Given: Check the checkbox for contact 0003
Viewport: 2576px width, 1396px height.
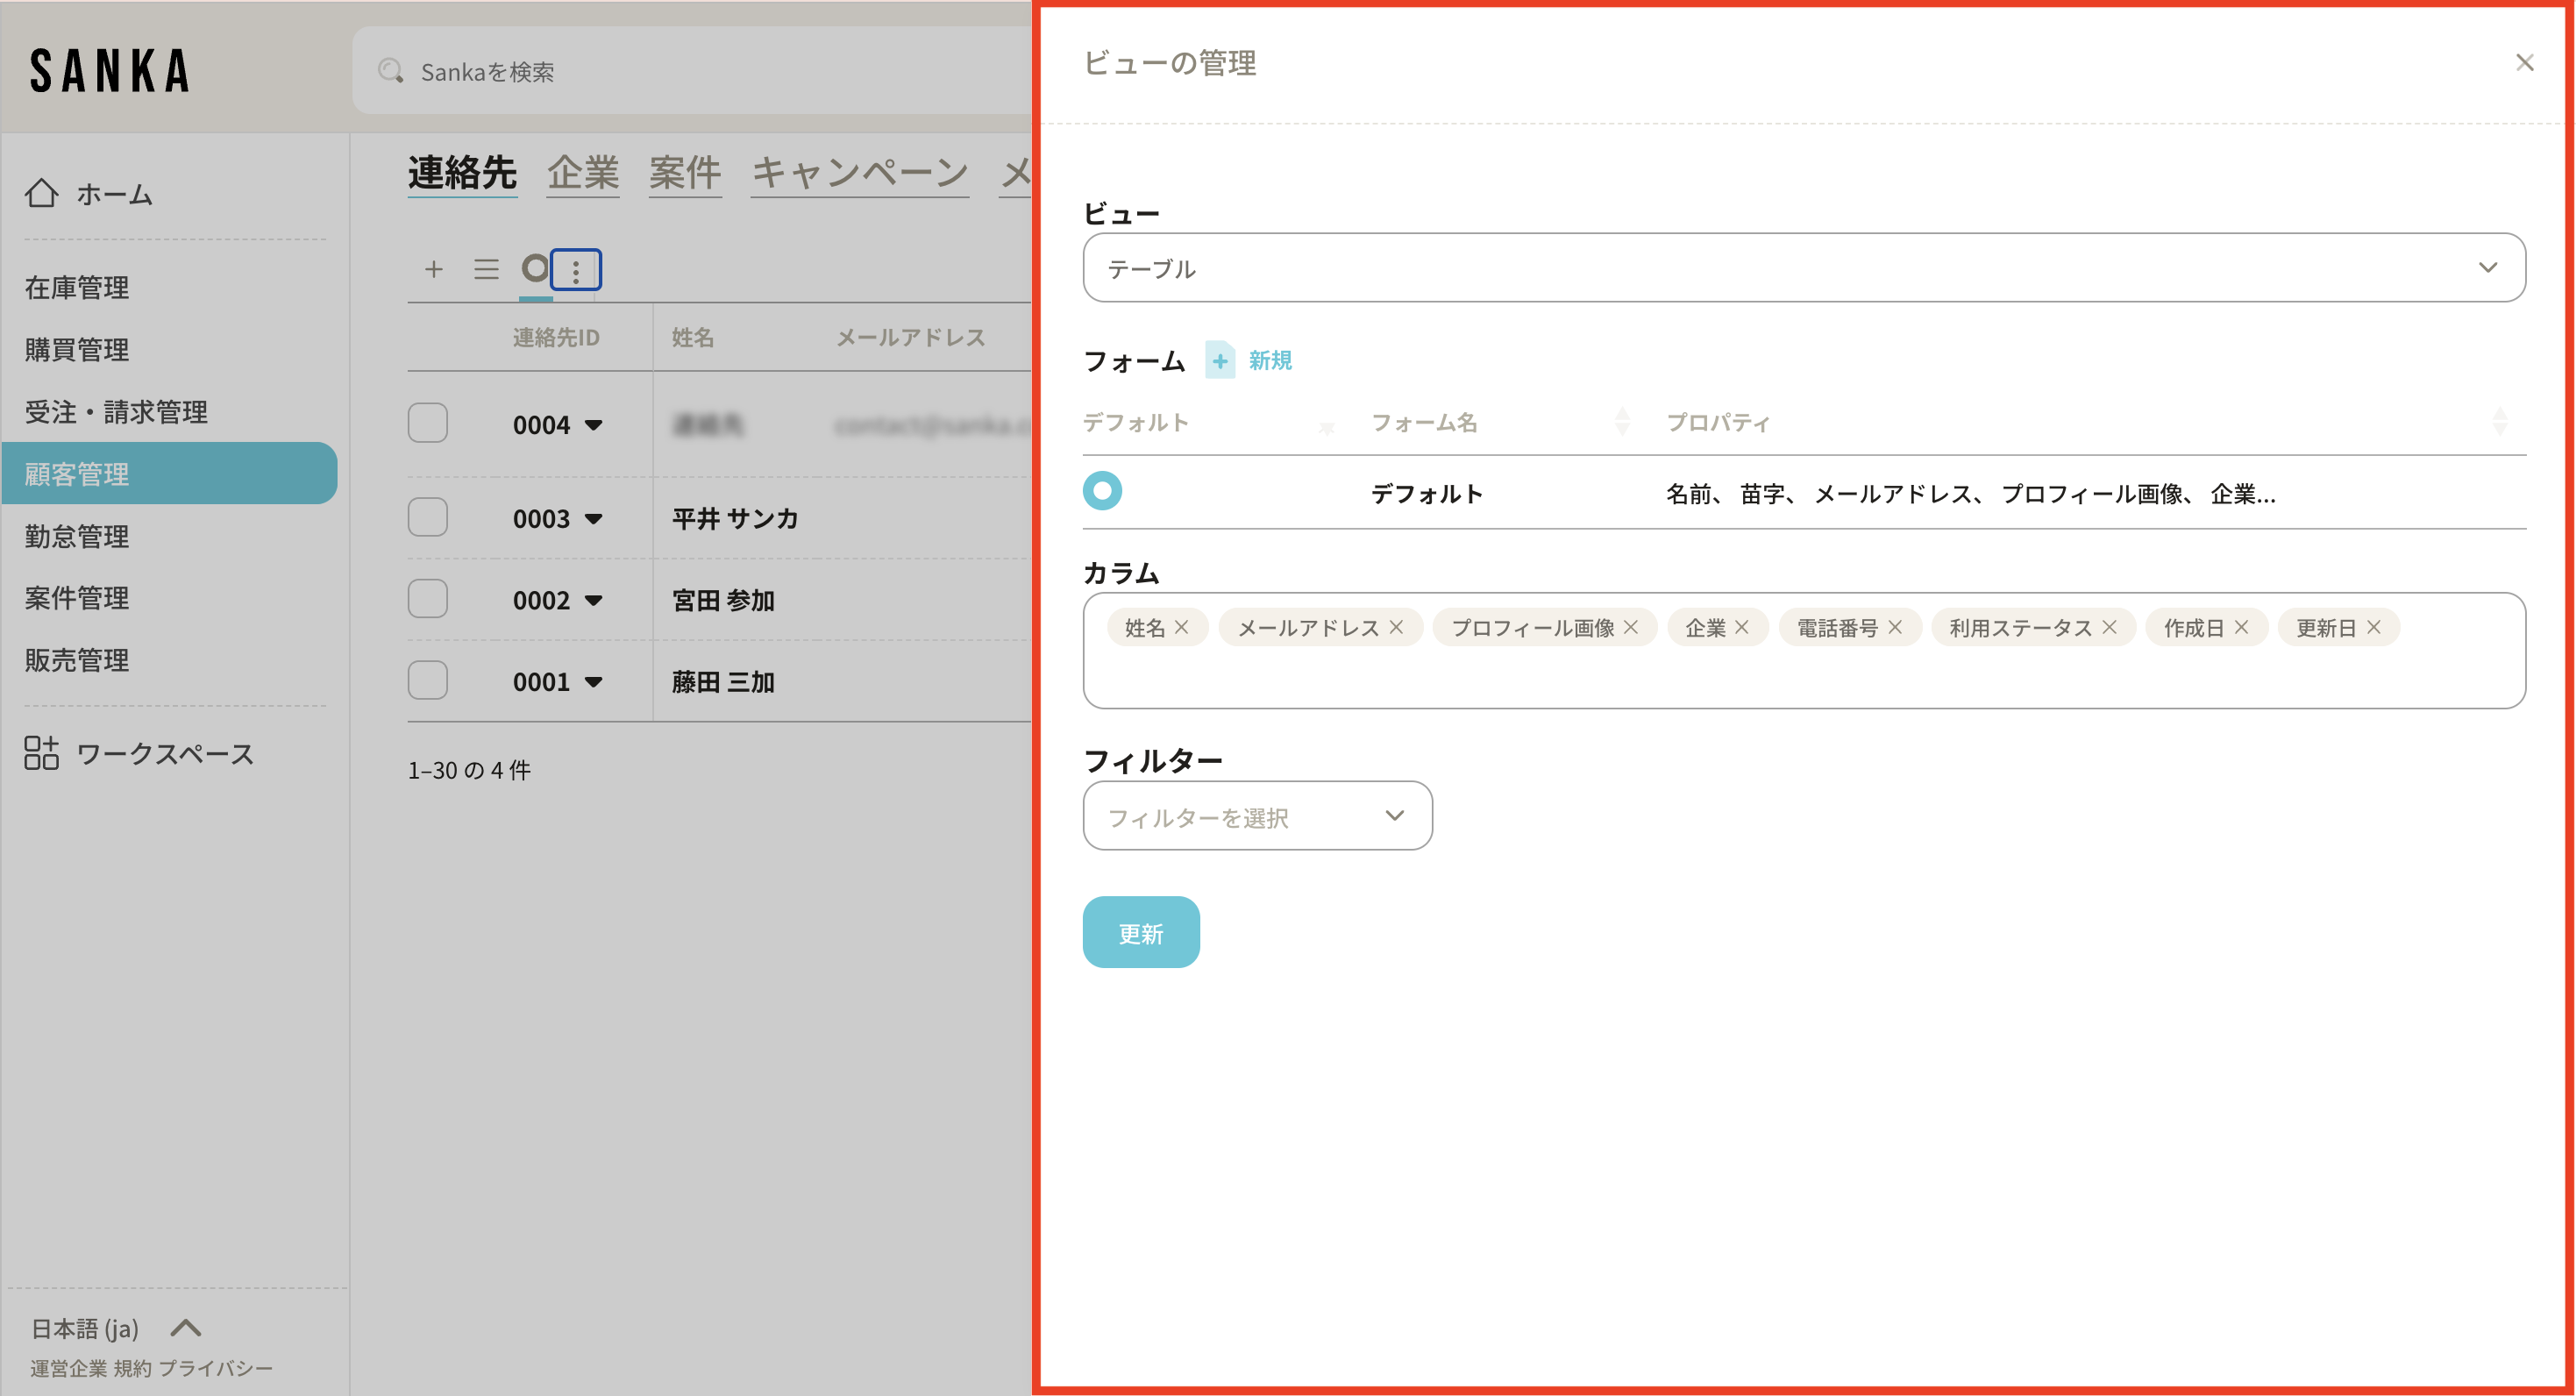Looking at the screenshot, I should (x=427, y=518).
